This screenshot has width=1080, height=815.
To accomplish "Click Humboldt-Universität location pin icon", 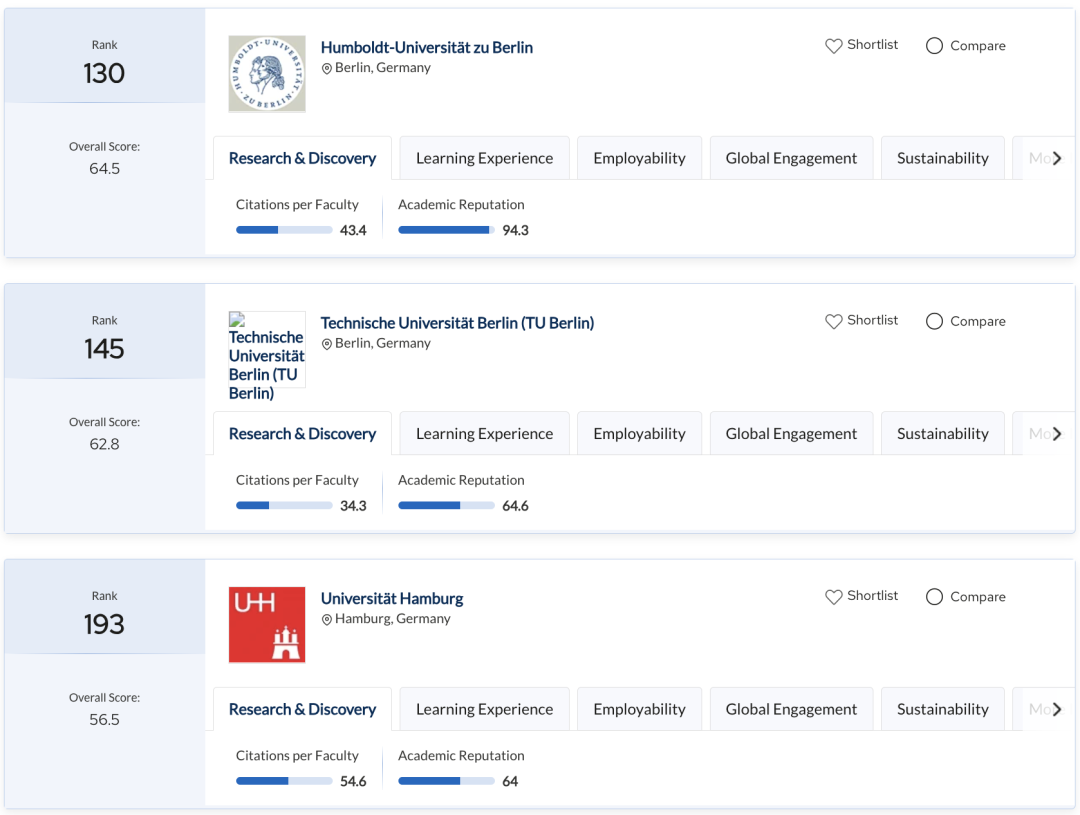I will 327,69.
